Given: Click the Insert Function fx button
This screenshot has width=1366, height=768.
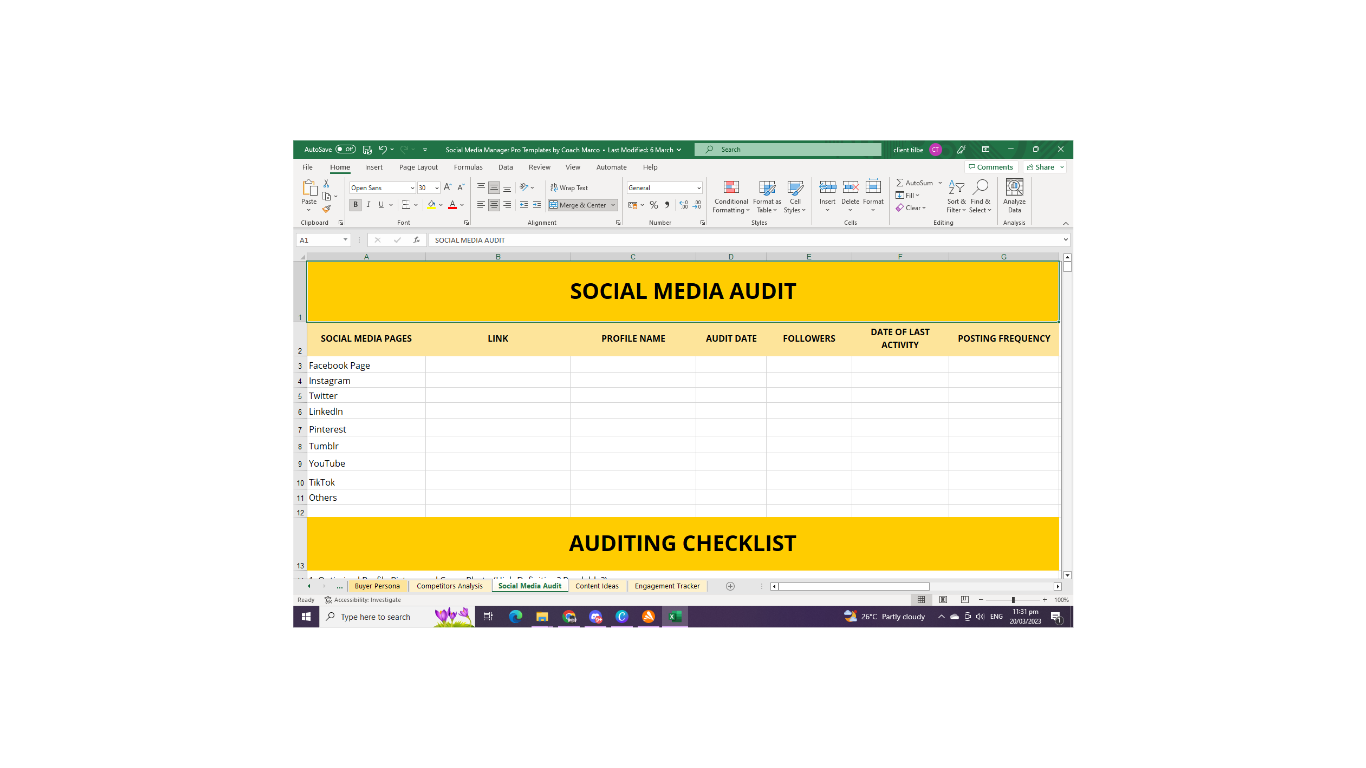Looking at the screenshot, I should pyautogui.click(x=416, y=240).
